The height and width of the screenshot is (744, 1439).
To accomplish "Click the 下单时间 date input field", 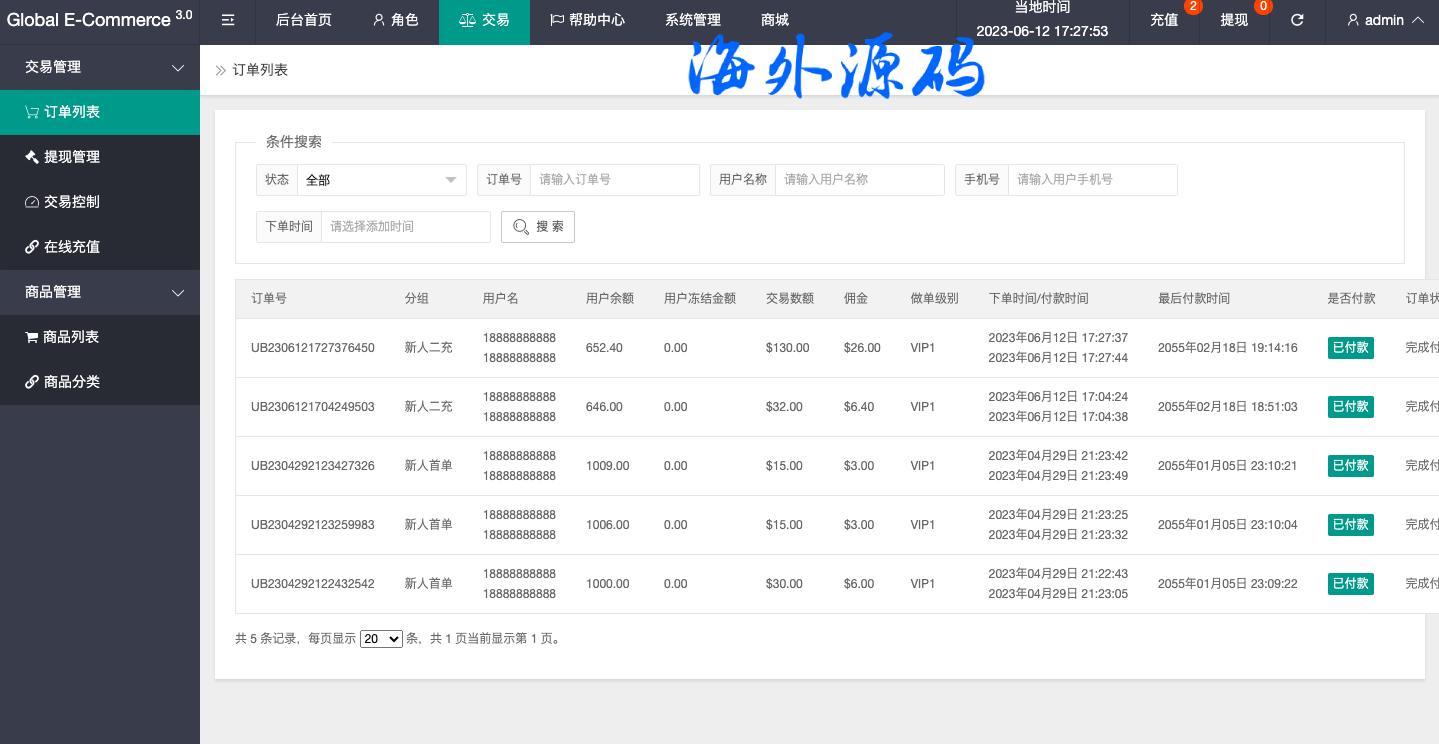I will point(405,227).
